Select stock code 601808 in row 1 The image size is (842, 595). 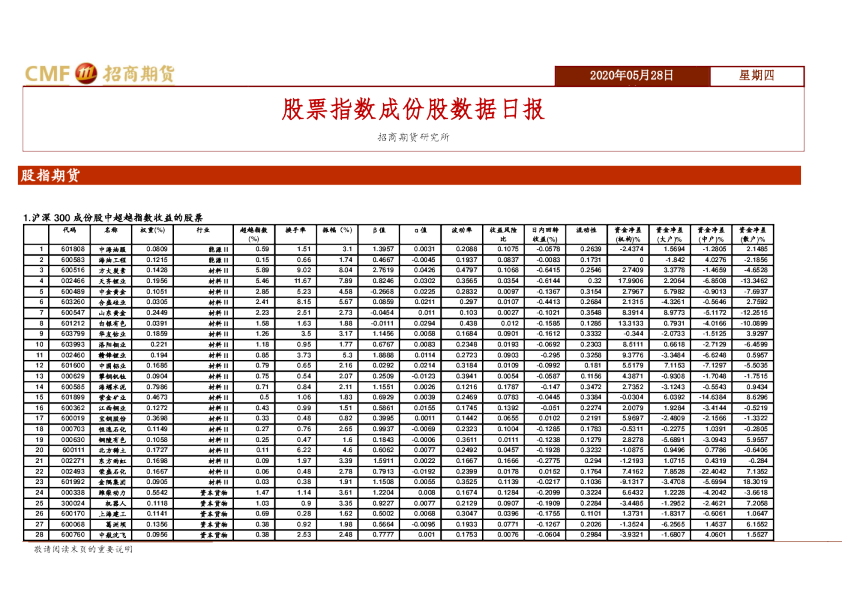(72, 248)
